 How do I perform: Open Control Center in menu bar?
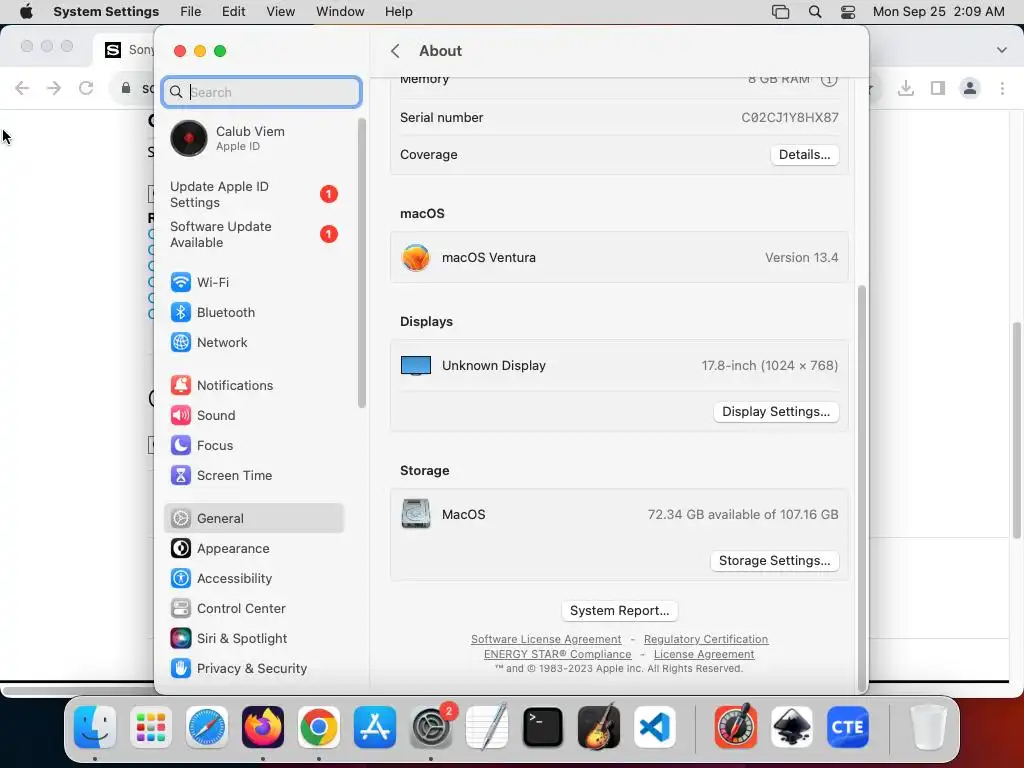click(x=848, y=12)
